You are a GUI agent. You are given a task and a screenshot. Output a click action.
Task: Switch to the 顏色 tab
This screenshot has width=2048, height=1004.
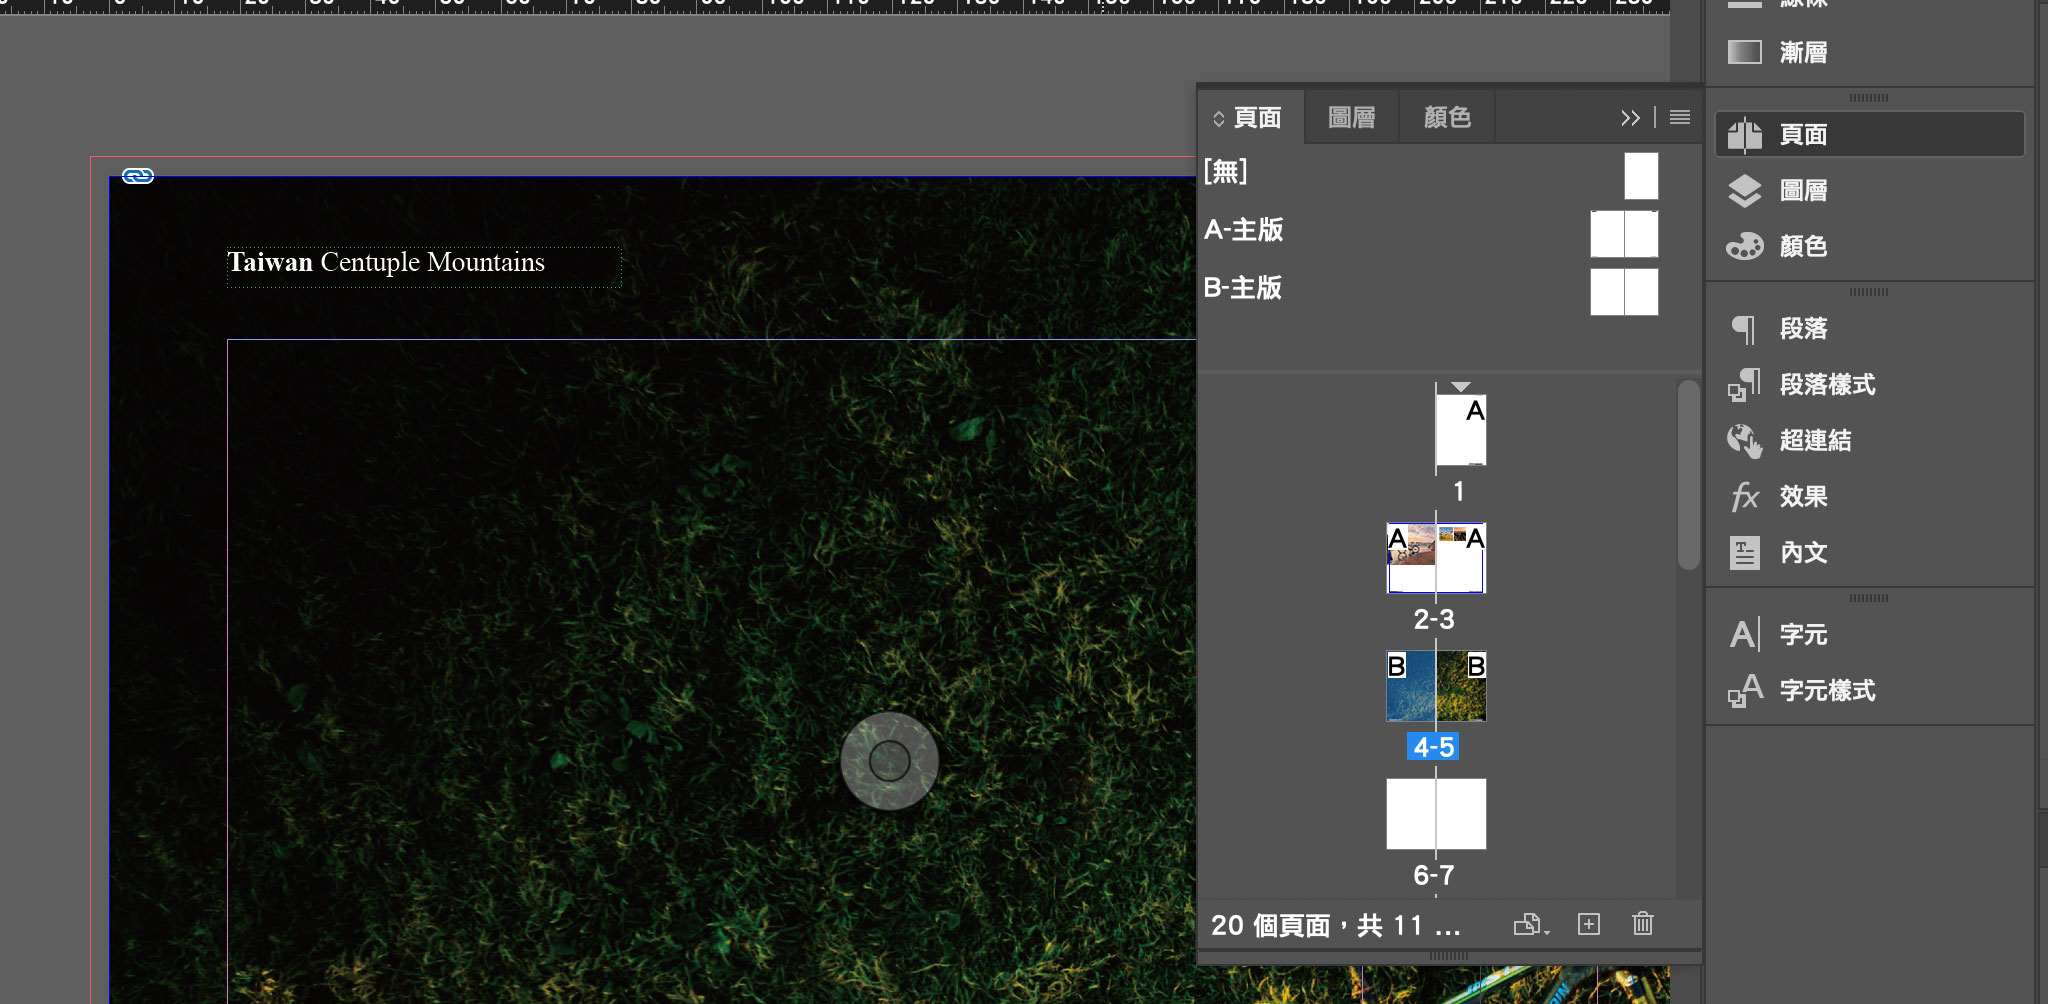coord(1447,118)
